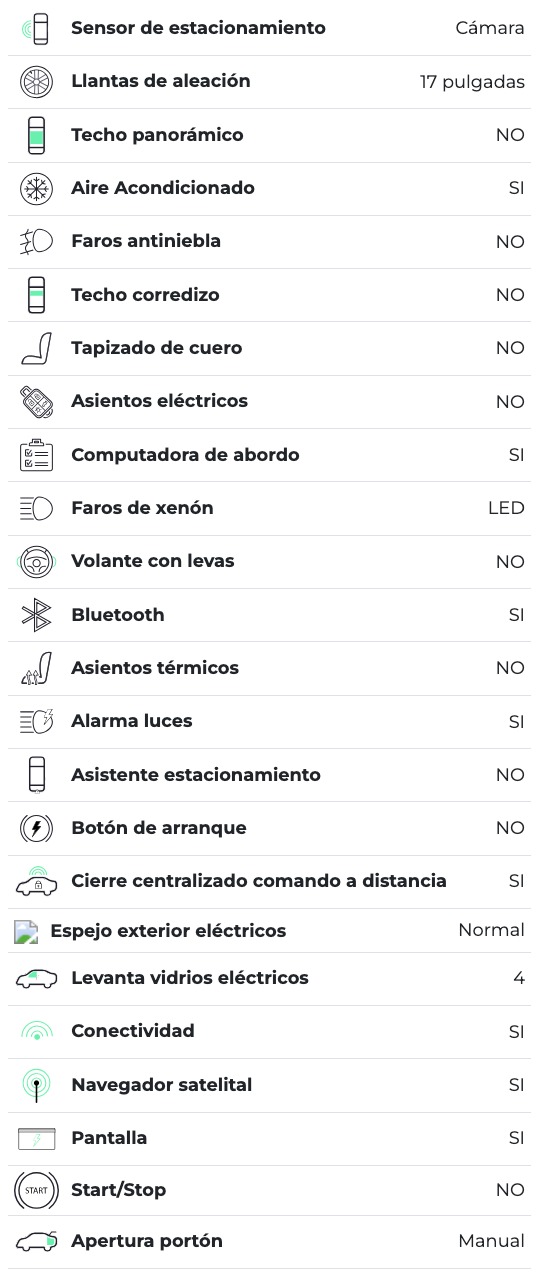Click the fog lights icon
Image resolution: width=546 pixels, height=1288 pixels.
36,242
